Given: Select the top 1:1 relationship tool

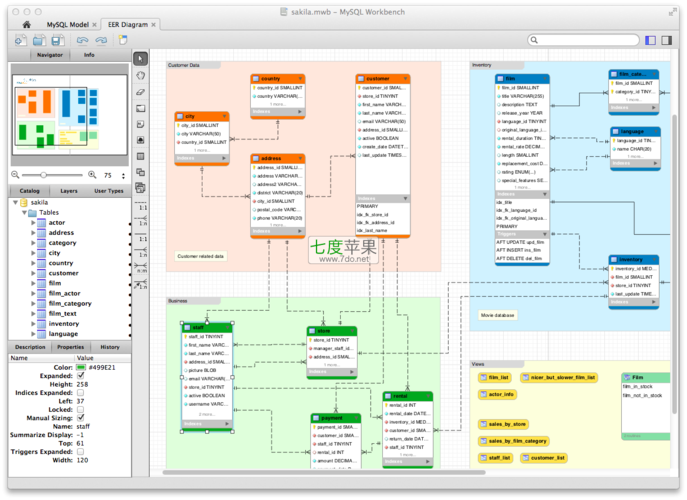Looking at the screenshot, I should pos(142,206).
